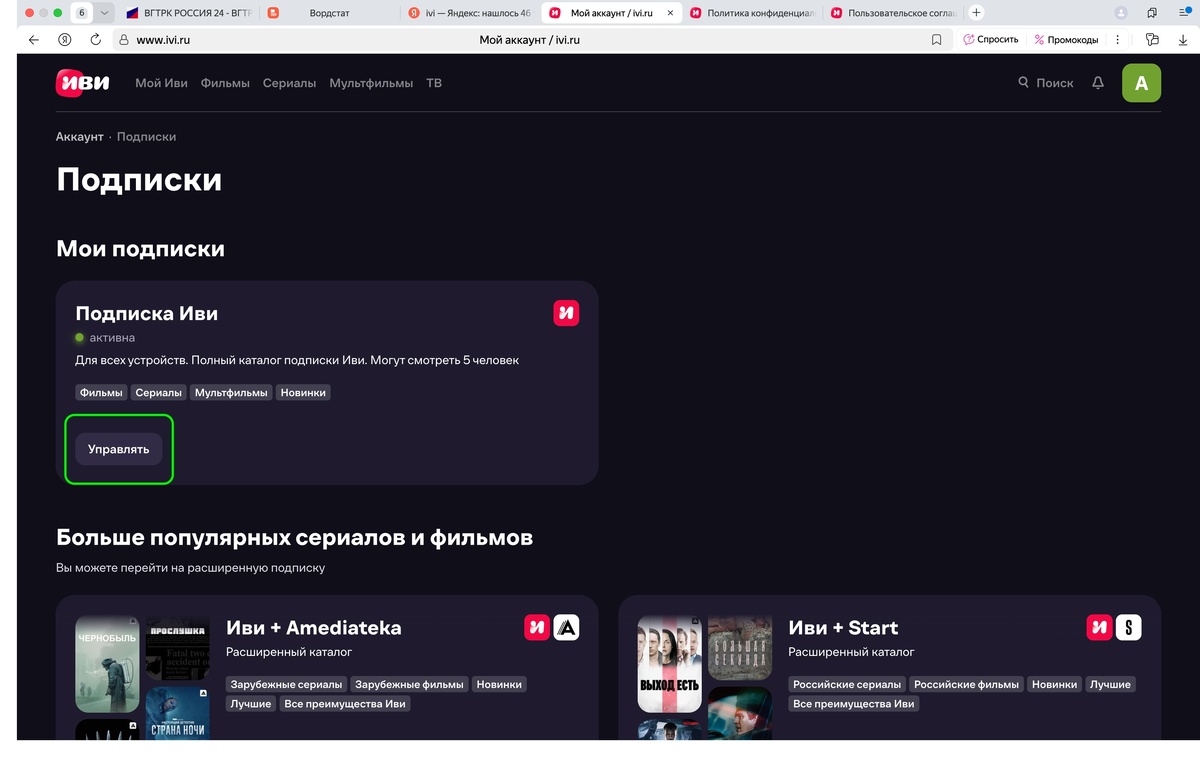Open notifications via the bell icon
The width and height of the screenshot is (1200, 760).
[1097, 83]
